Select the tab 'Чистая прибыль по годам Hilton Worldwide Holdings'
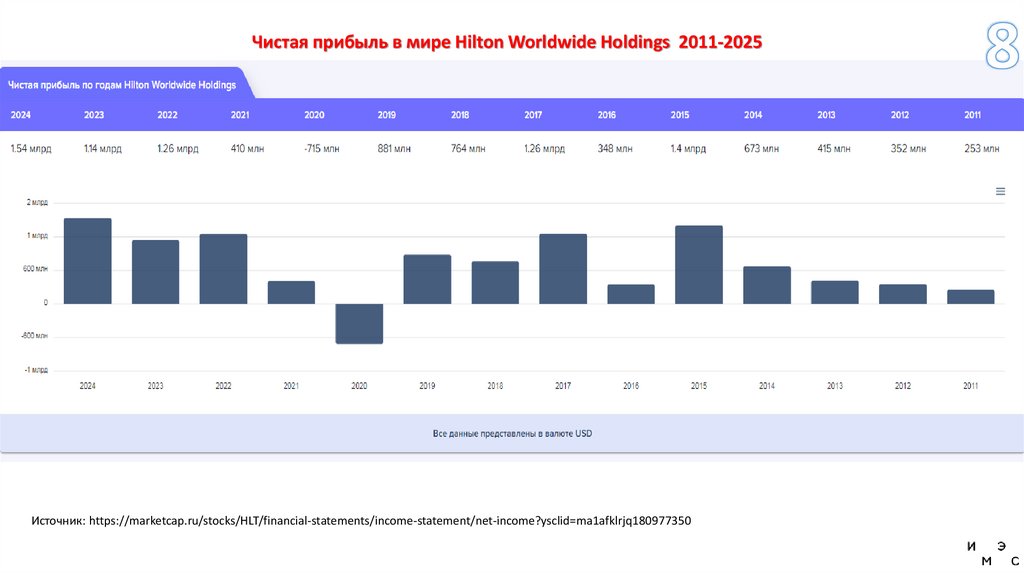Screen dimensions: 1024x574 [x=122, y=85]
